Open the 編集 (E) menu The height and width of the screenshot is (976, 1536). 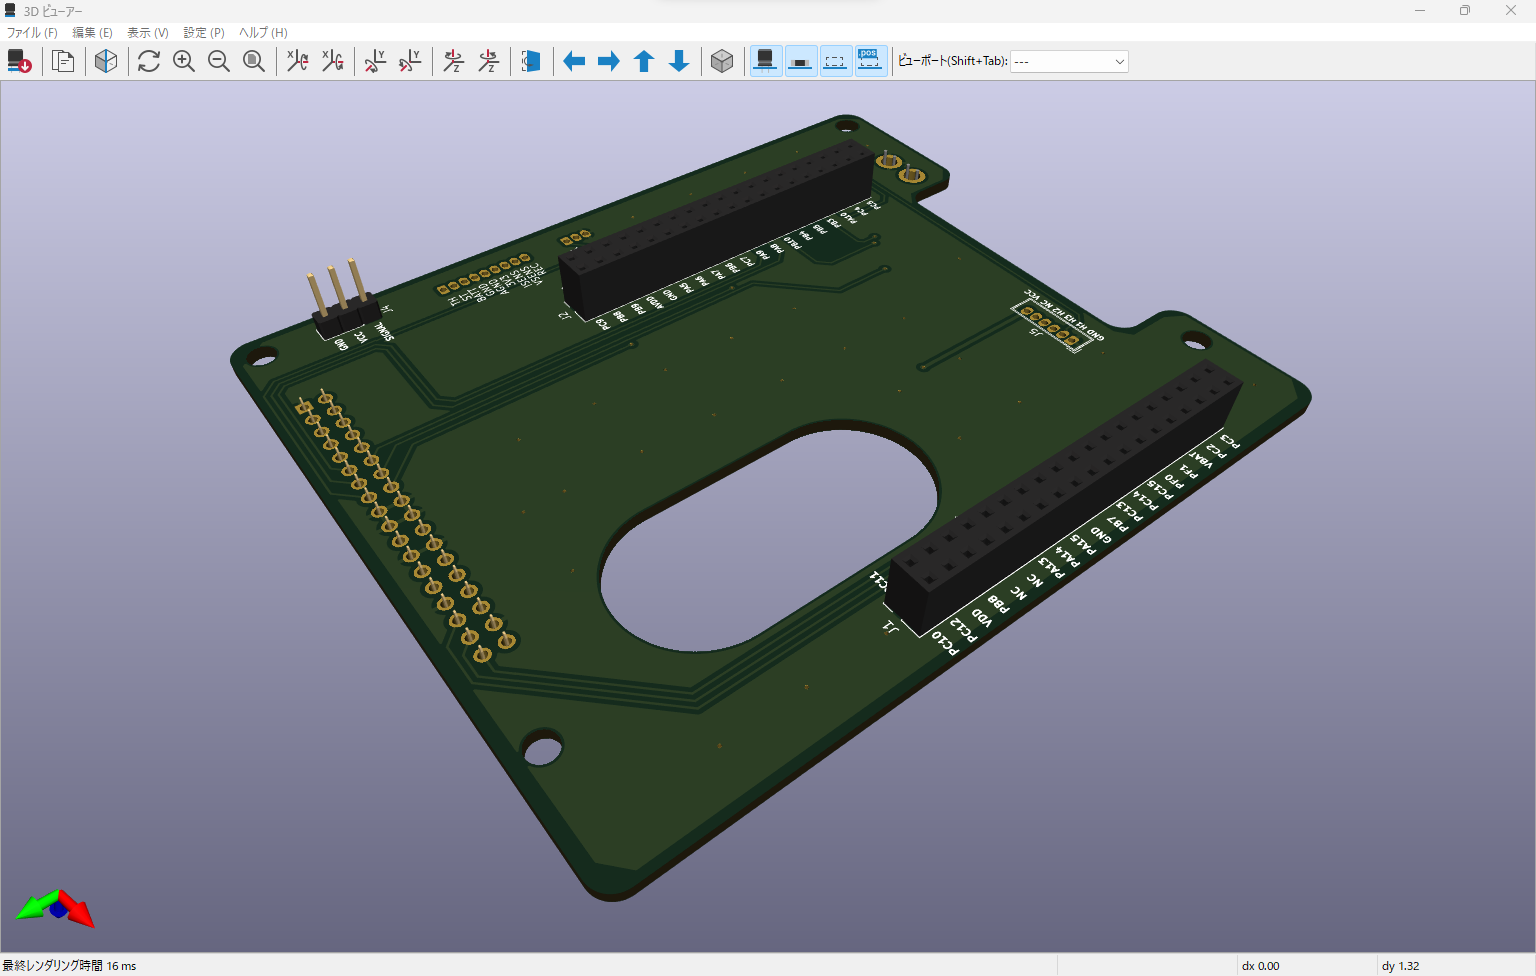92,32
